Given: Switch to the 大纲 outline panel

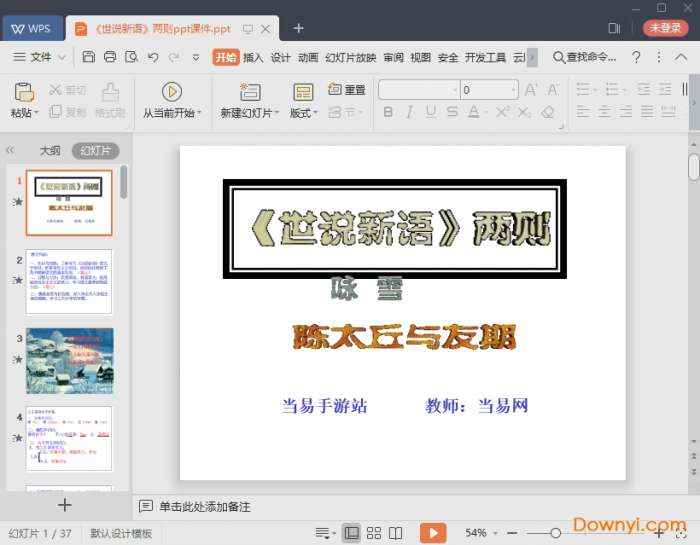Looking at the screenshot, I should pyautogui.click(x=50, y=151).
